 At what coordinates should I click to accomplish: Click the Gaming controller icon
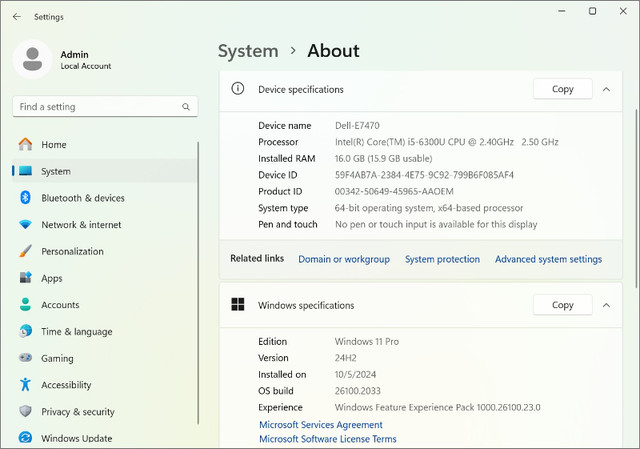point(25,358)
